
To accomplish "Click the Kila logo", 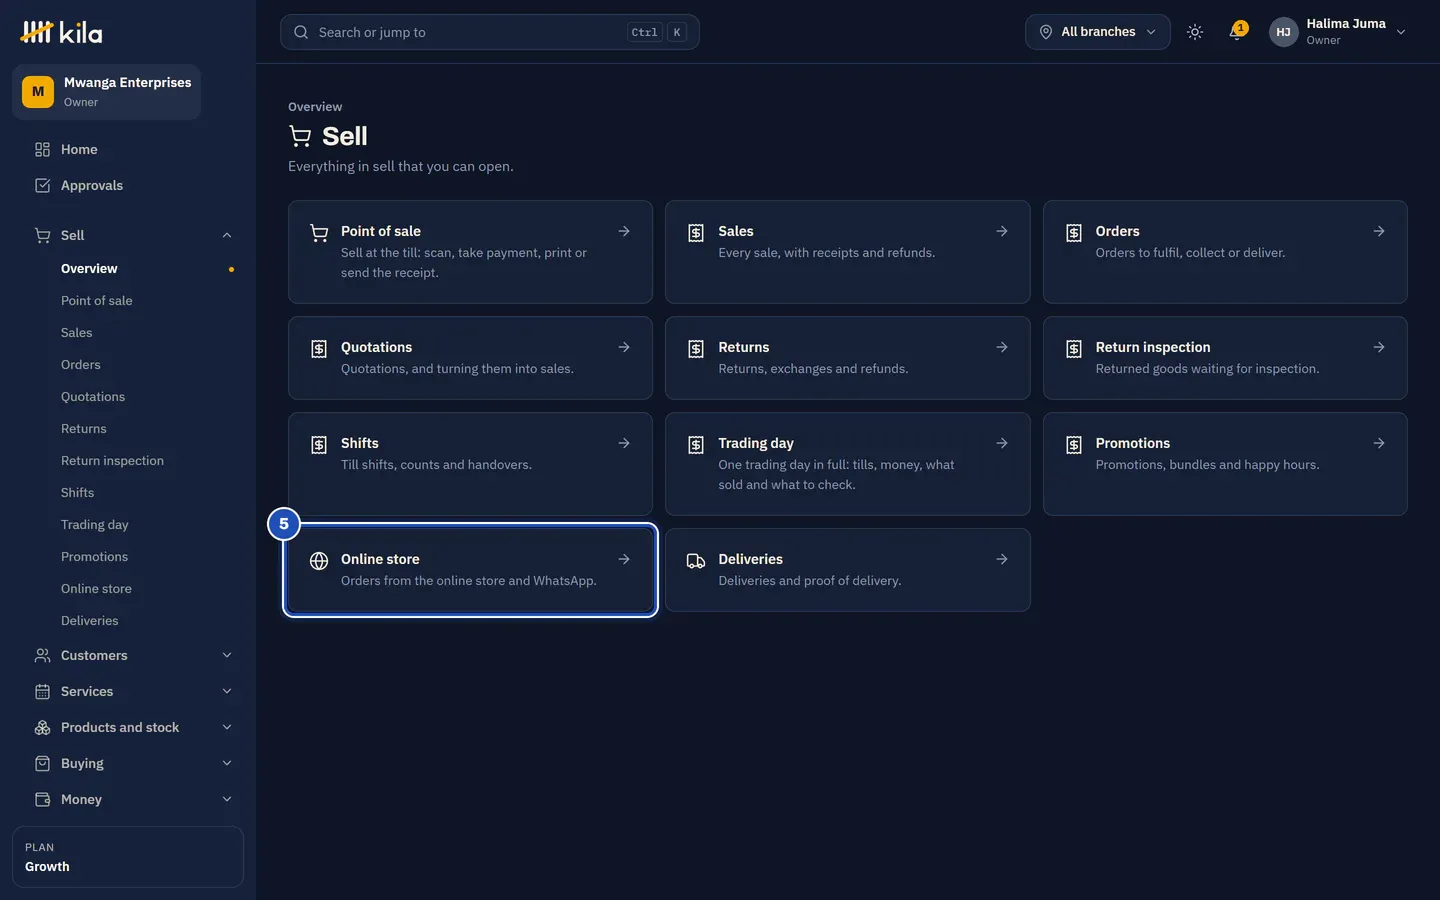I will tap(61, 32).
